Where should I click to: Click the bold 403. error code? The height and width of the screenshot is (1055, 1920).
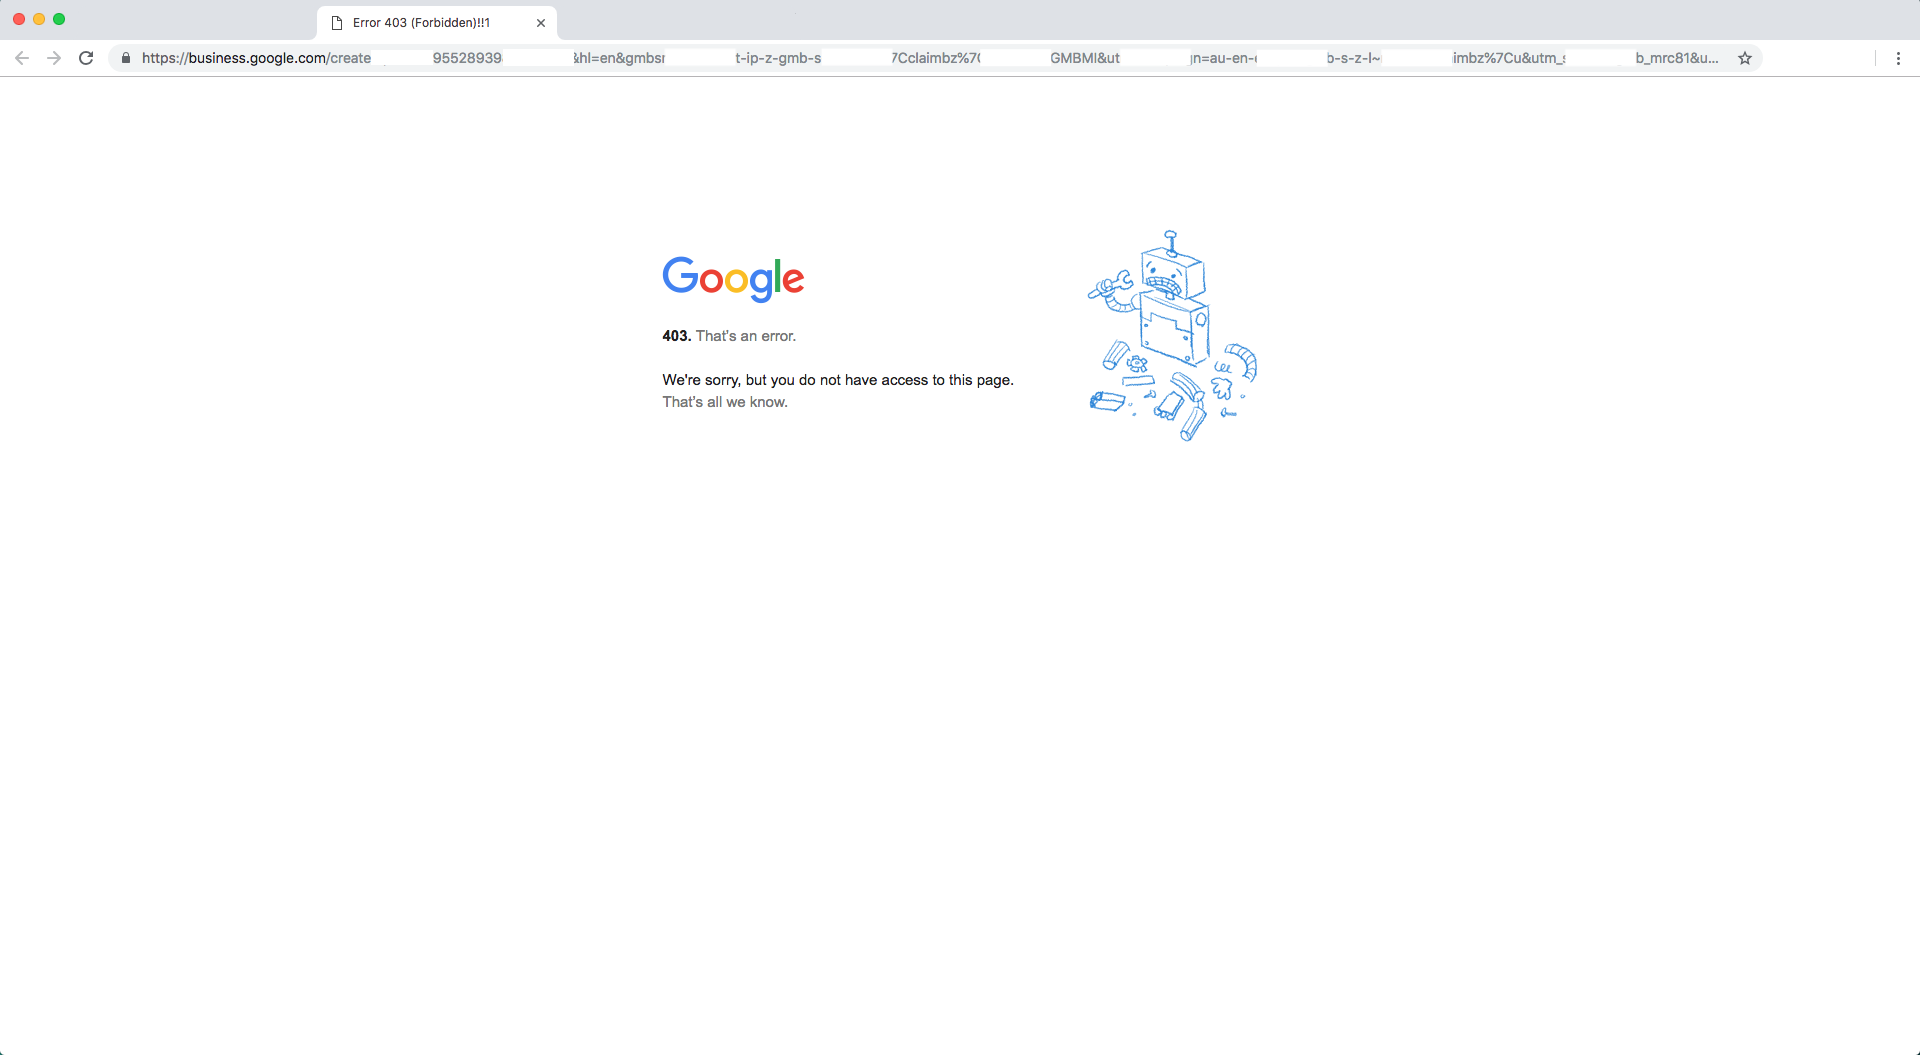(x=676, y=336)
